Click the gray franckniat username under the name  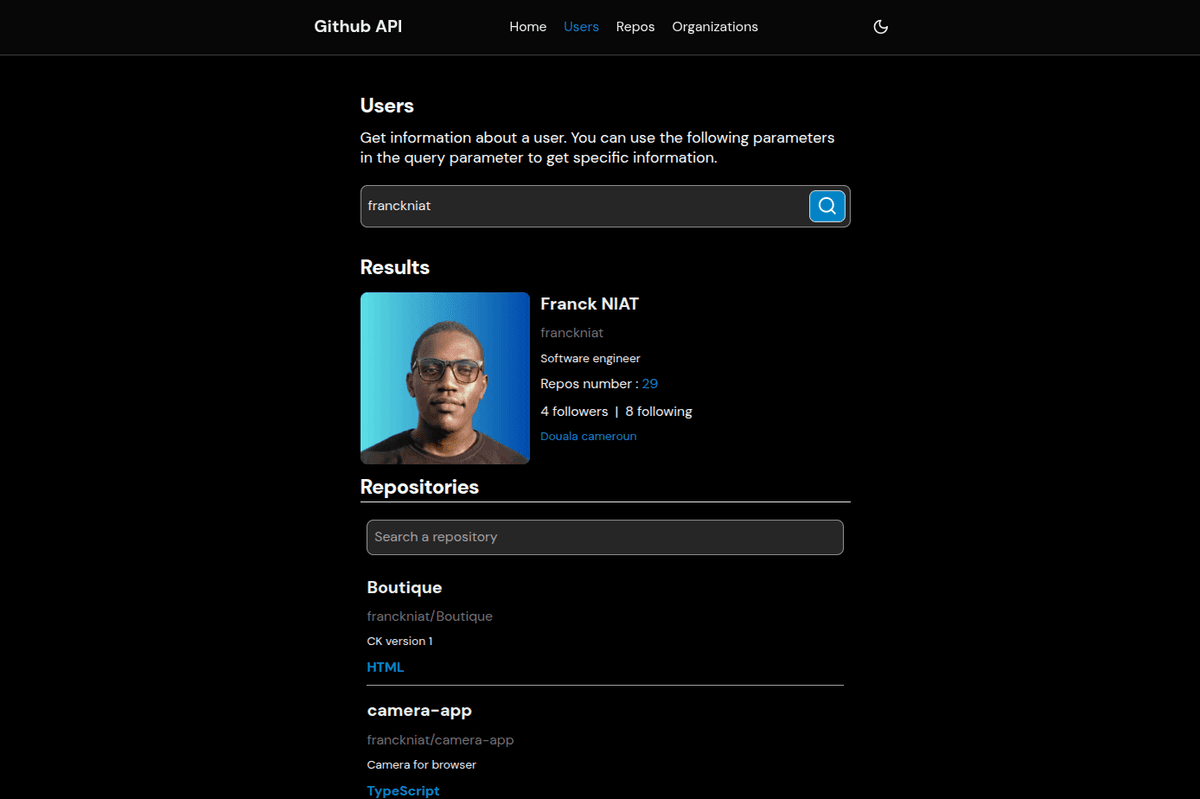[x=572, y=333]
